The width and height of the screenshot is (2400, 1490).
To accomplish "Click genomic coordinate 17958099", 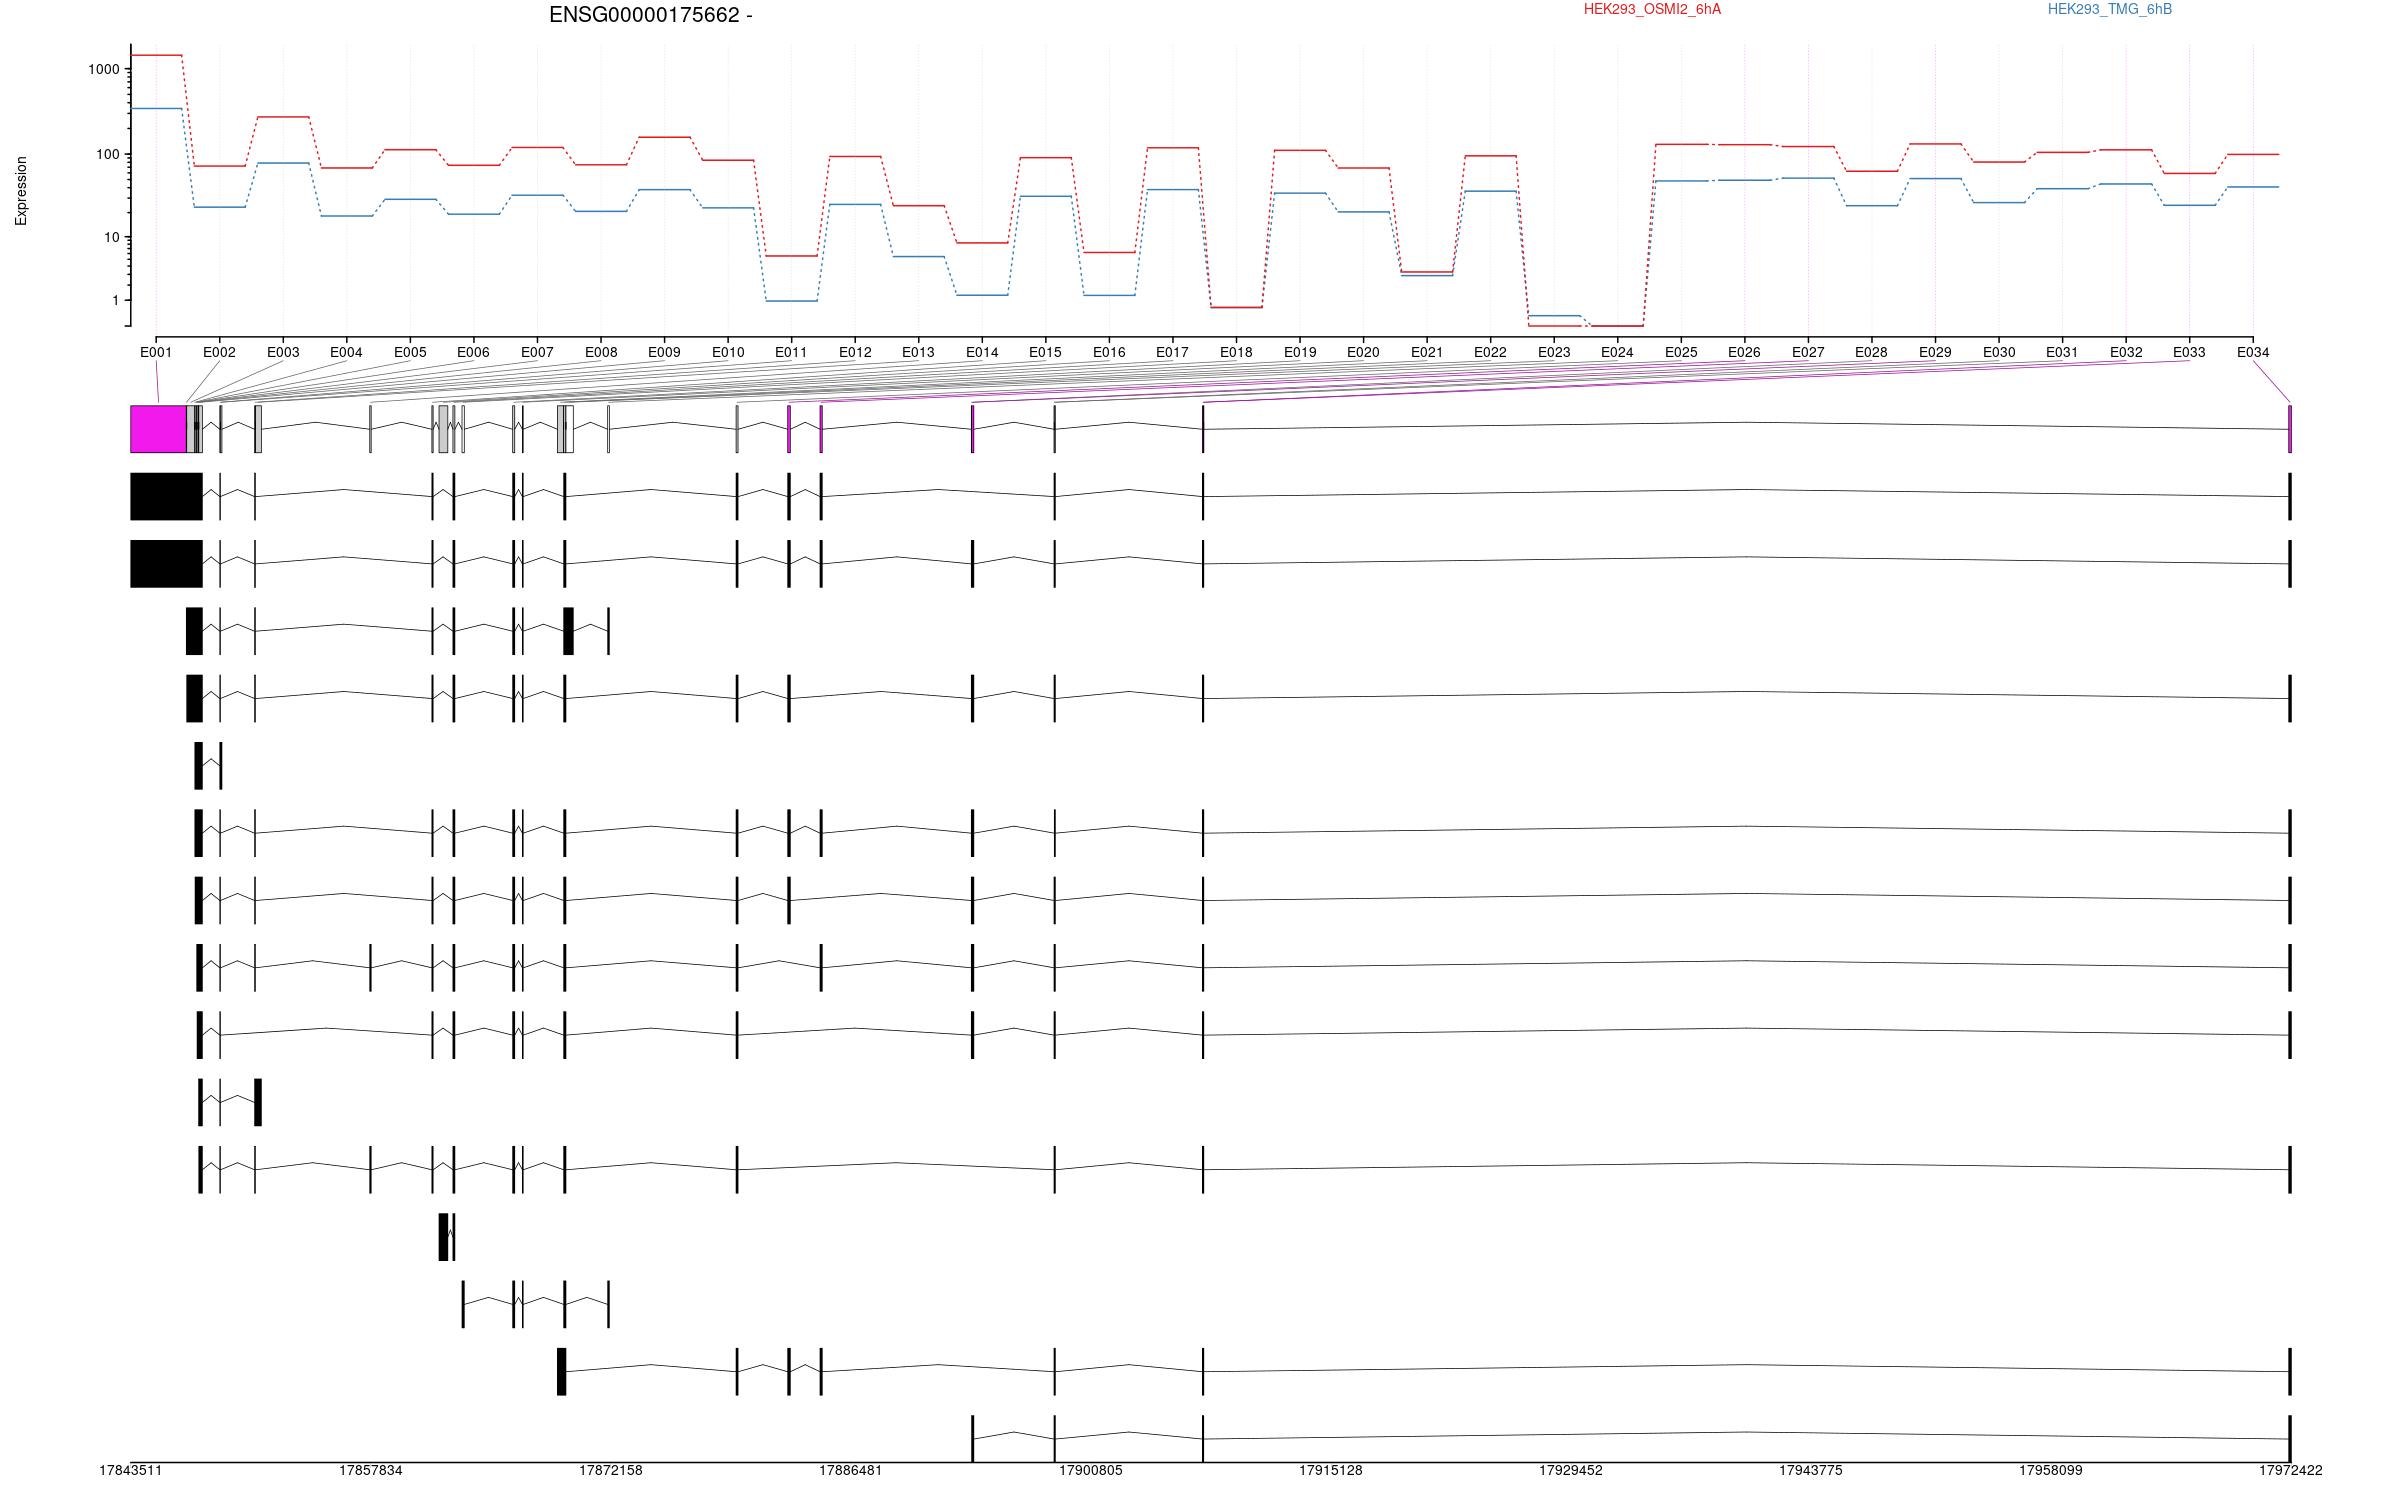I will pyautogui.click(x=2050, y=1470).
